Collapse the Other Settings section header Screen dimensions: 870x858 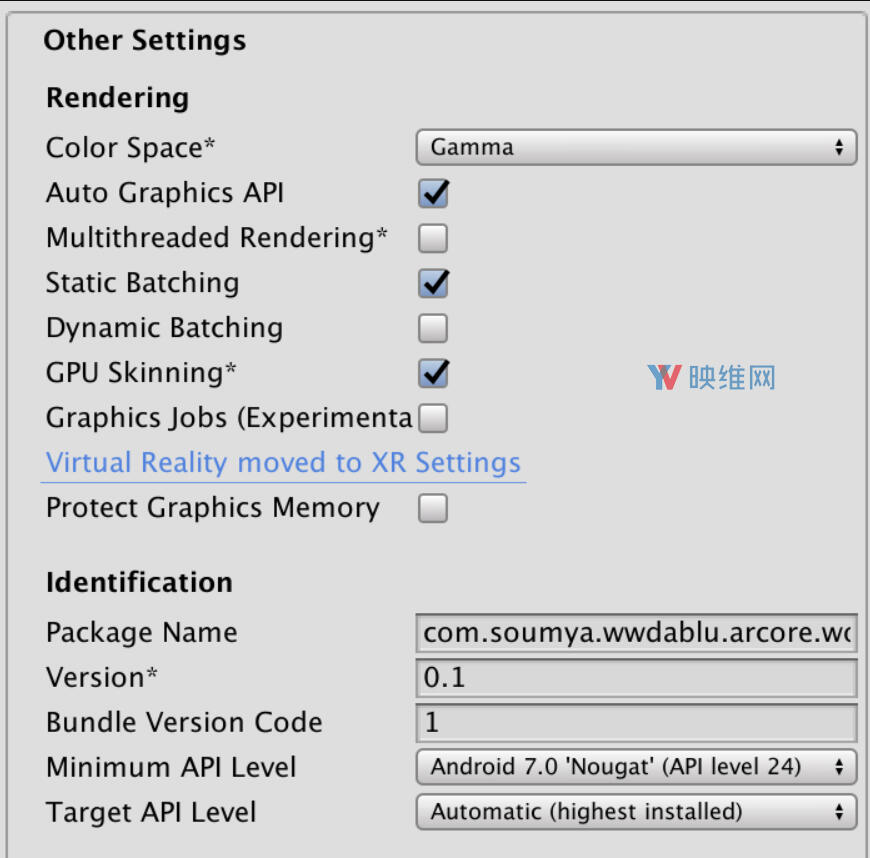pyautogui.click(x=145, y=41)
